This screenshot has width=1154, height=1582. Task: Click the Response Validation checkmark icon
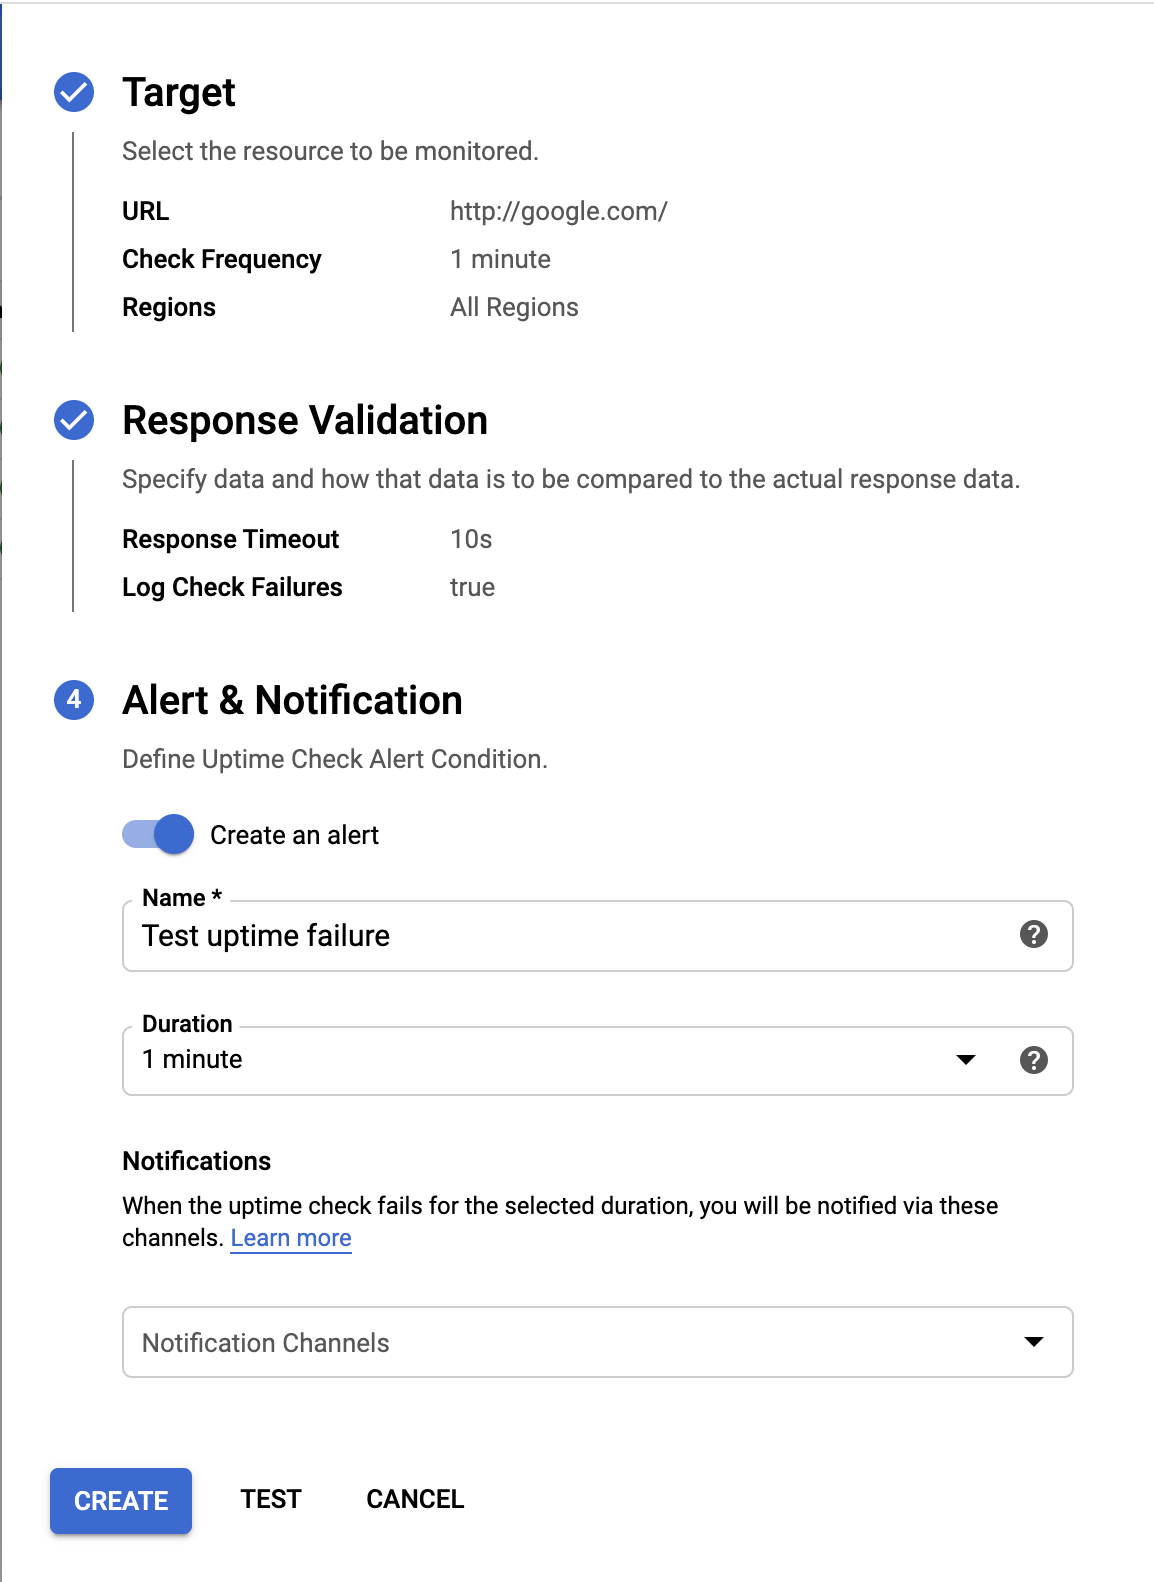[74, 420]
